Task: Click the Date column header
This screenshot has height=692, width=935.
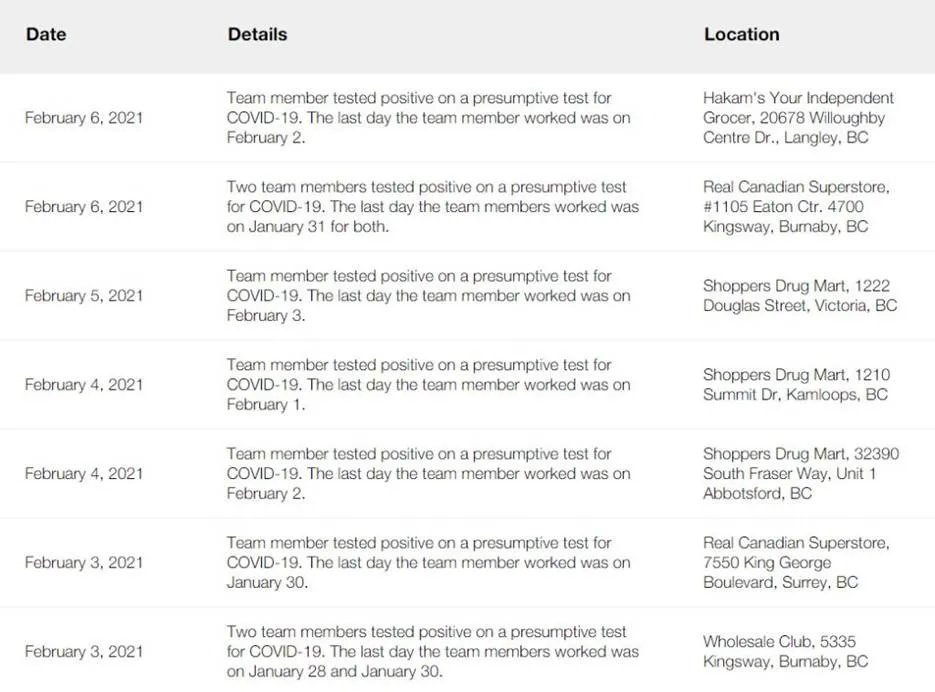Action: [46, 34]
